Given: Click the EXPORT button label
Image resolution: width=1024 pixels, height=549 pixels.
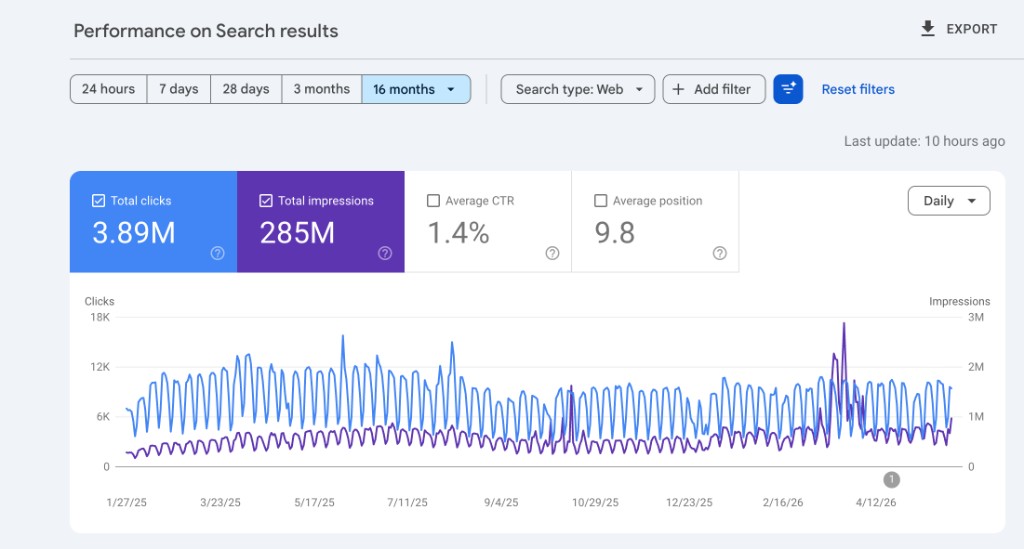Looking at the screenshot, I should [972, 29].
